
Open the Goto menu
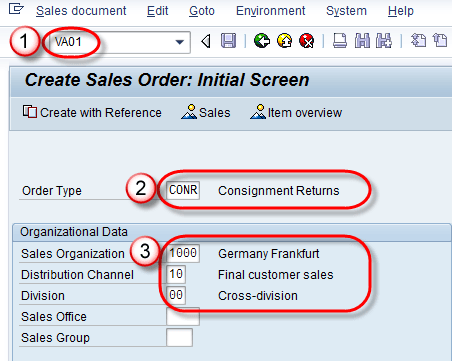[x=202, y=11]
